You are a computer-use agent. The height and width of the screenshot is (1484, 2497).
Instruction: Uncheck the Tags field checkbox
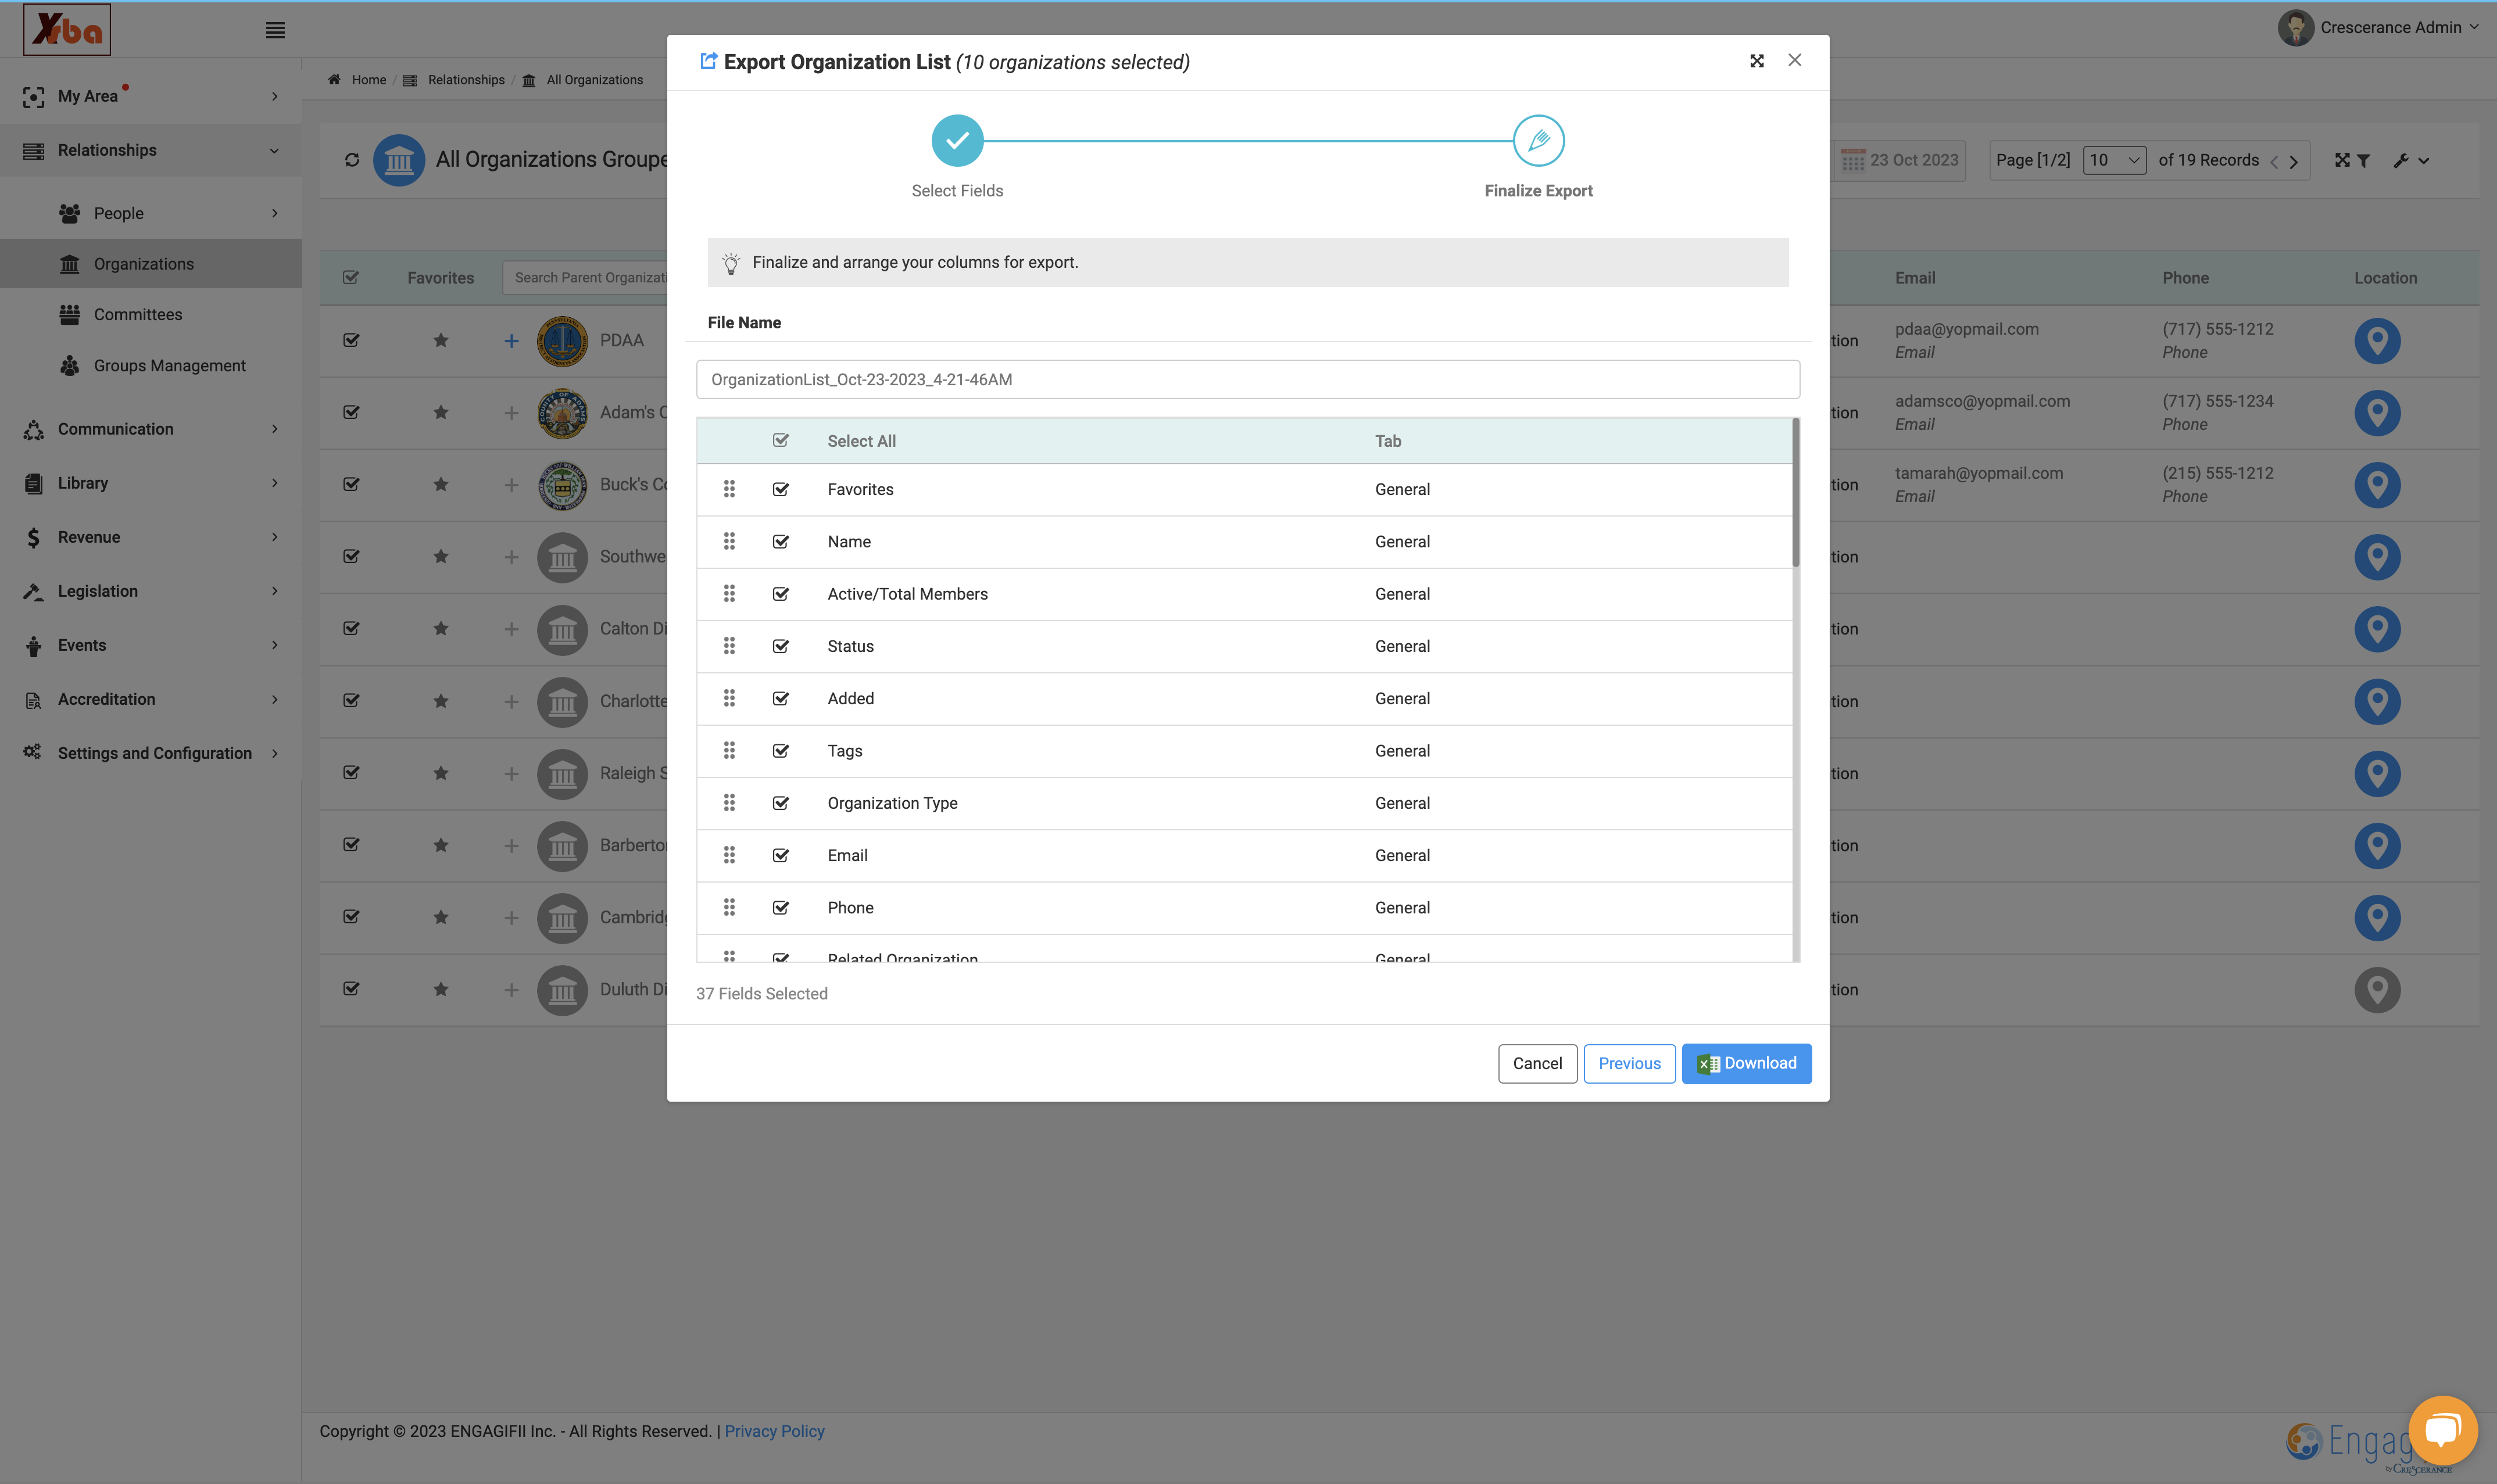[781, 751]
